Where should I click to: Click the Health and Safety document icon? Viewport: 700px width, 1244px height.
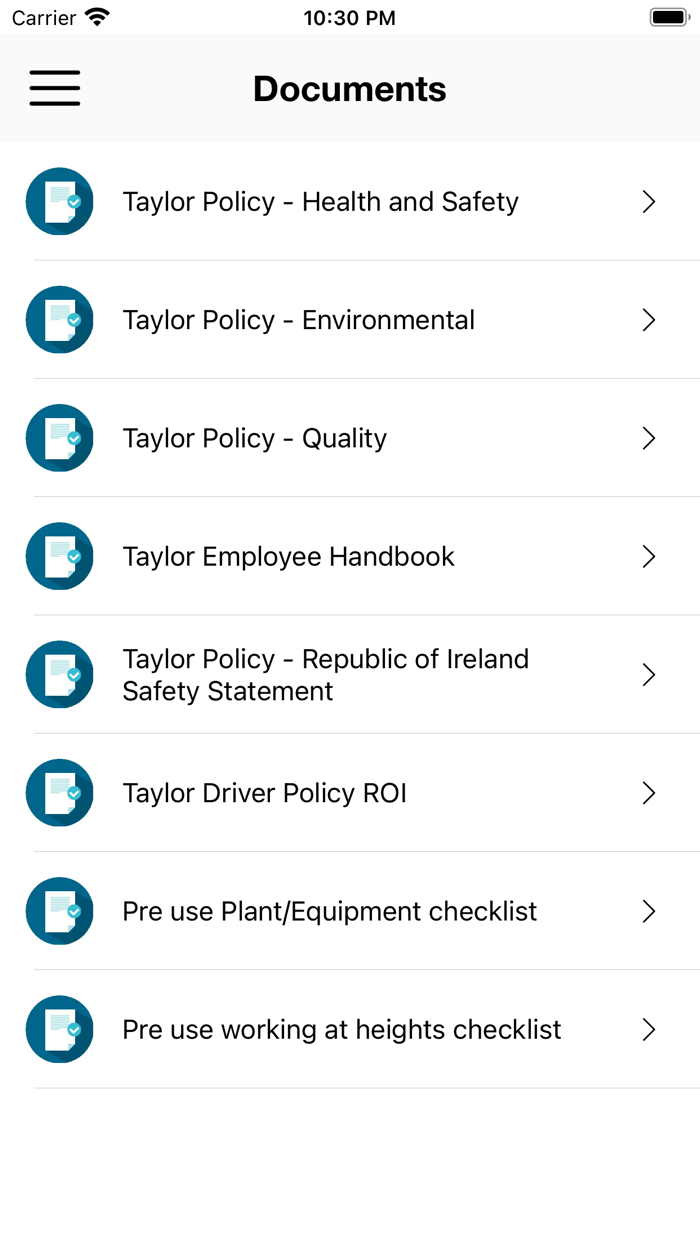pos(59,201)
